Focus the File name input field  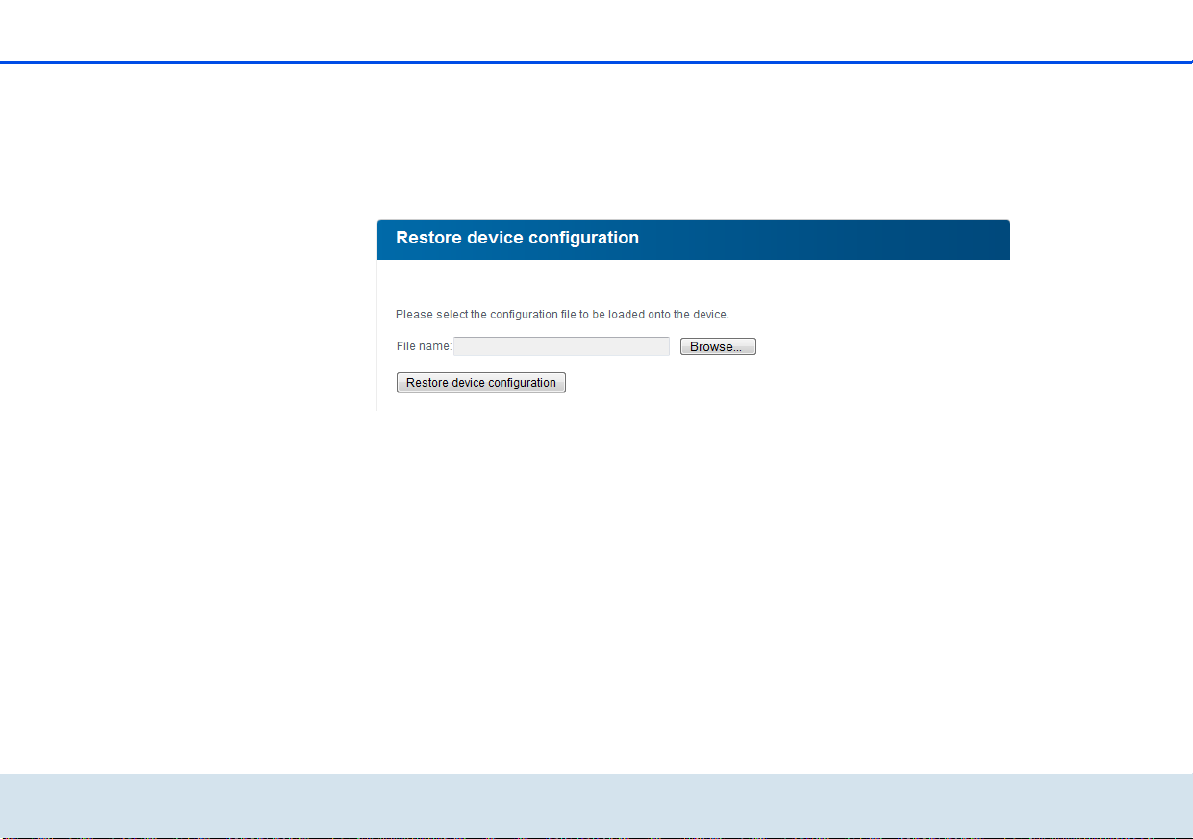pos(562,346)
